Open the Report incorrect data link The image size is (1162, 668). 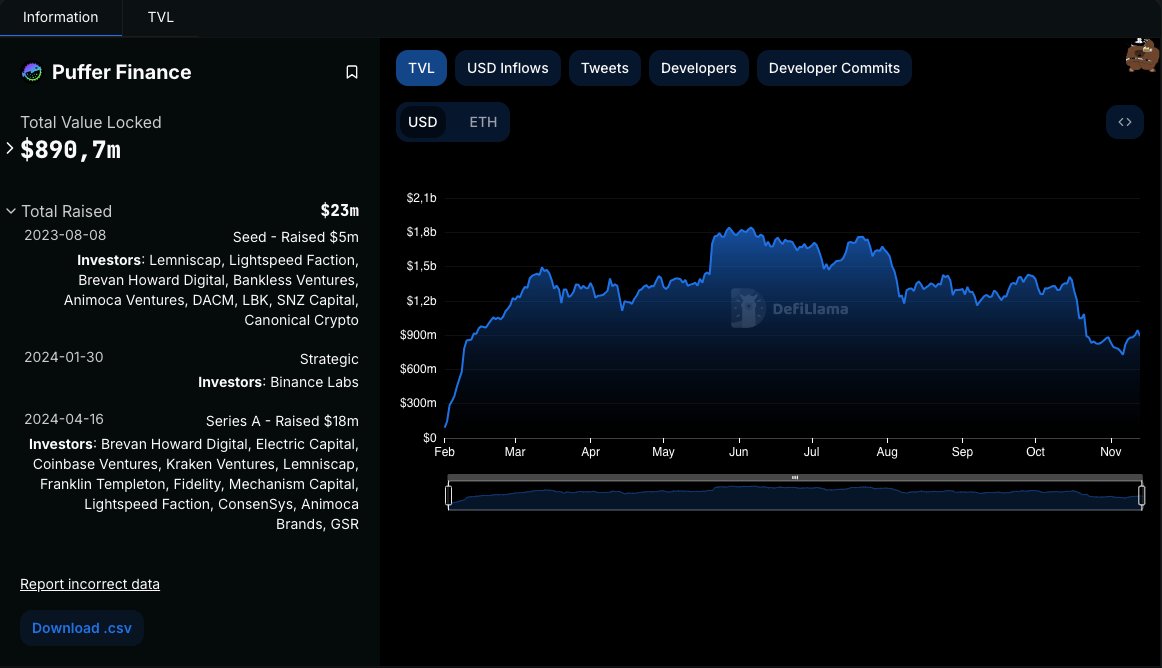click(x=90, y=584)
